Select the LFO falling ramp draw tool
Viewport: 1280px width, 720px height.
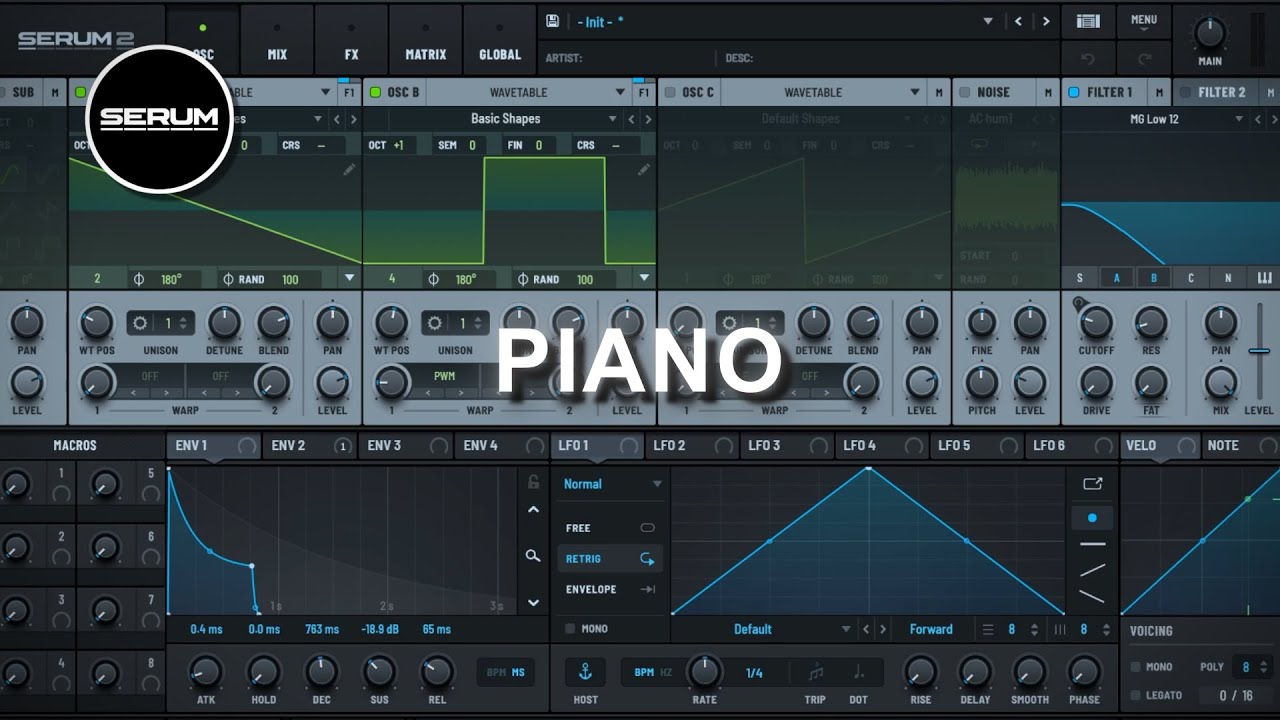point(1093,597)
